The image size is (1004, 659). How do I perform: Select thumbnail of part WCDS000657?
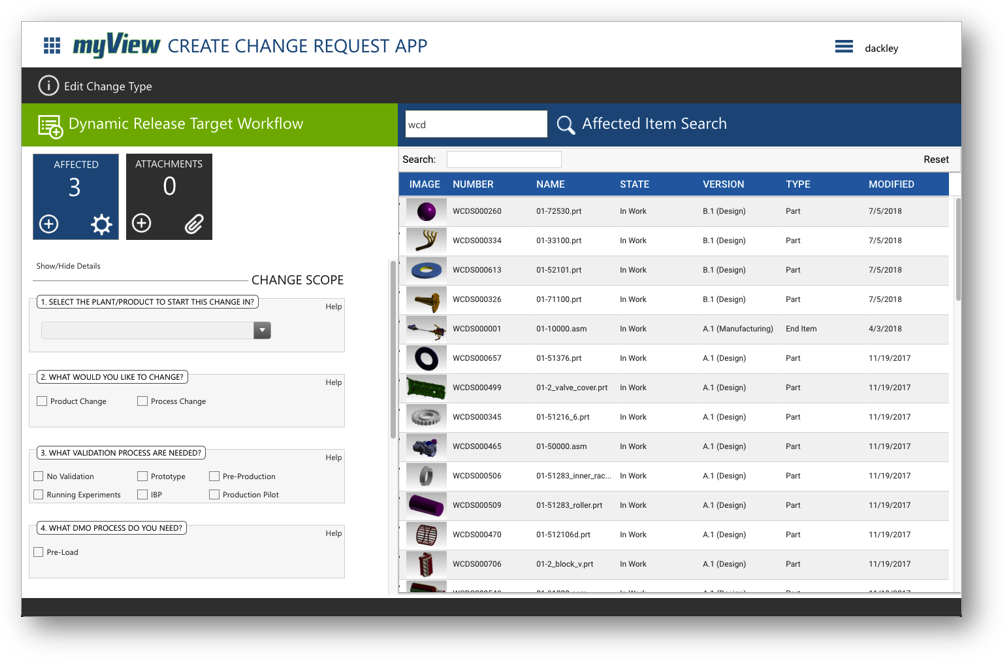(x=426, y=358)
